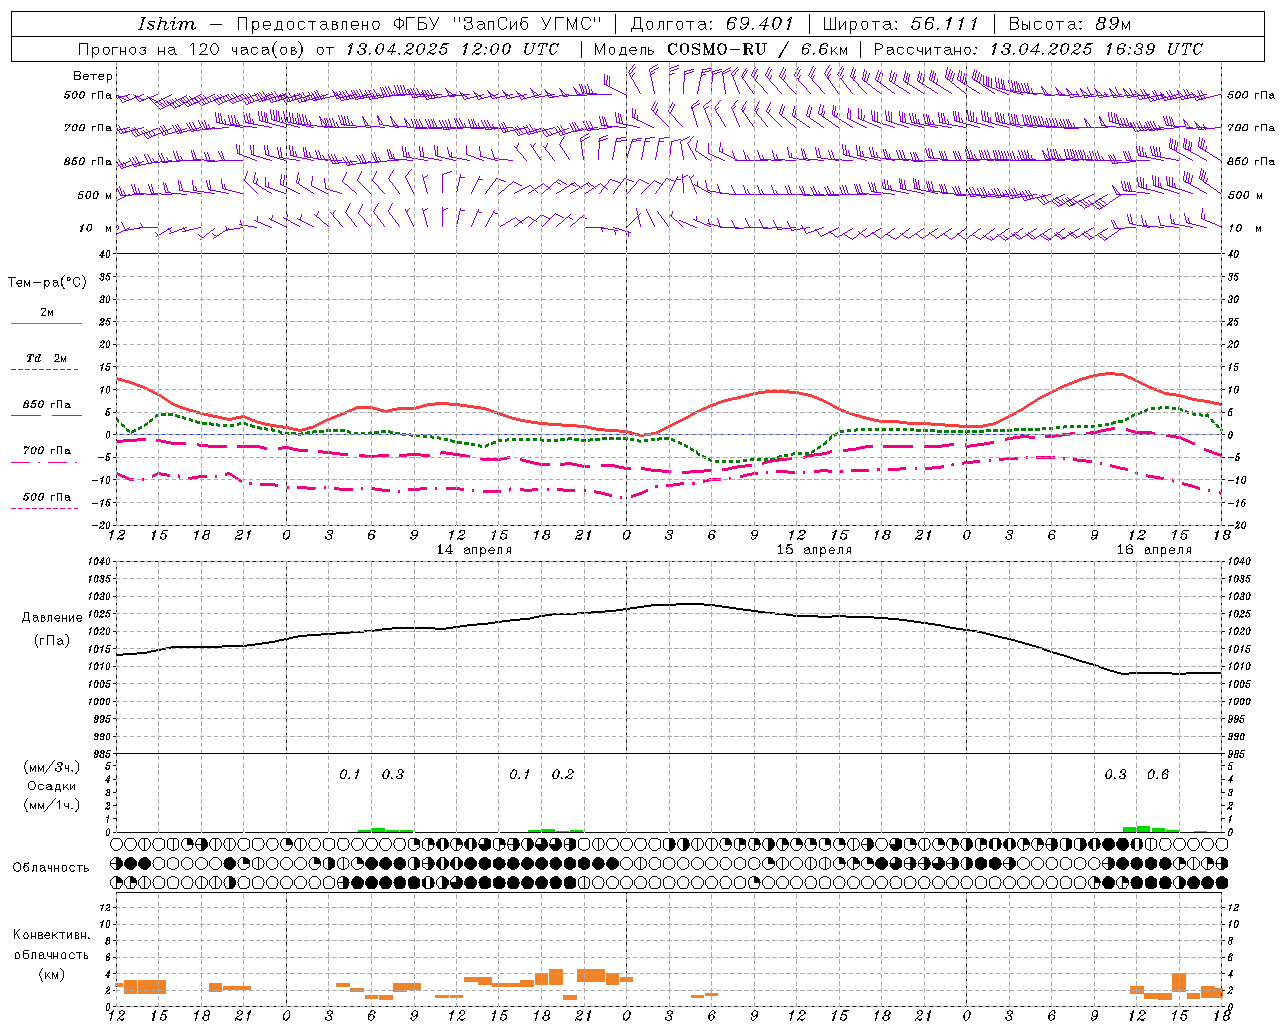Screen dimensions: 1280x1024
Task: Click the 'Долгота: 69.401' longitude value
Action: click(712, 24)
